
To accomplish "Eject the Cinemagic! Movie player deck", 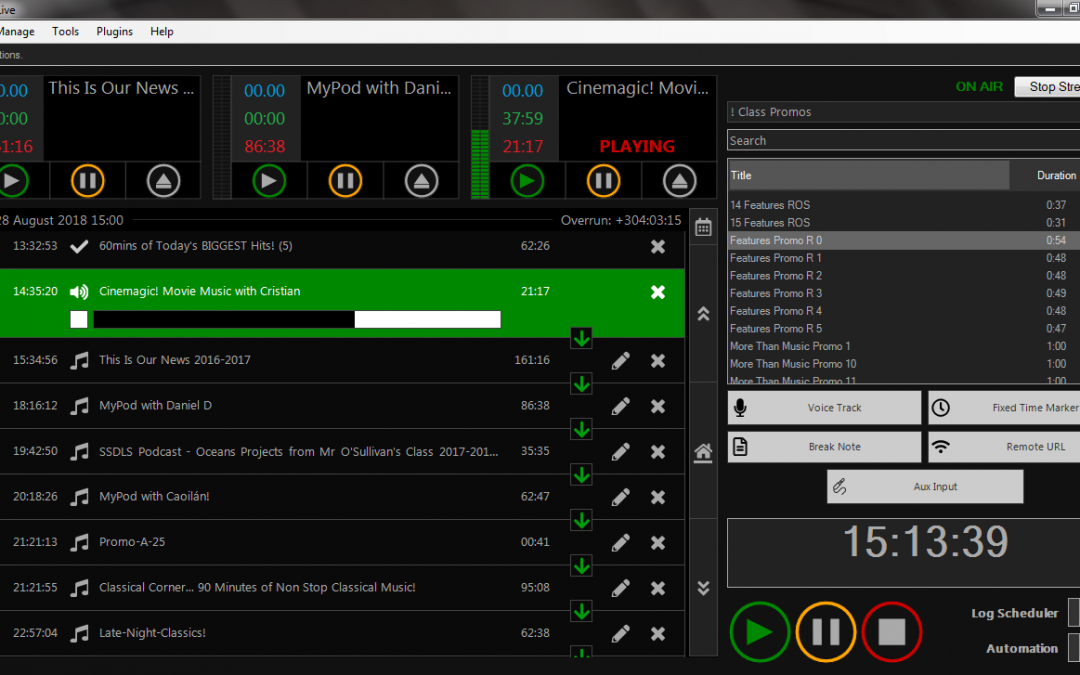I will 680,181.
